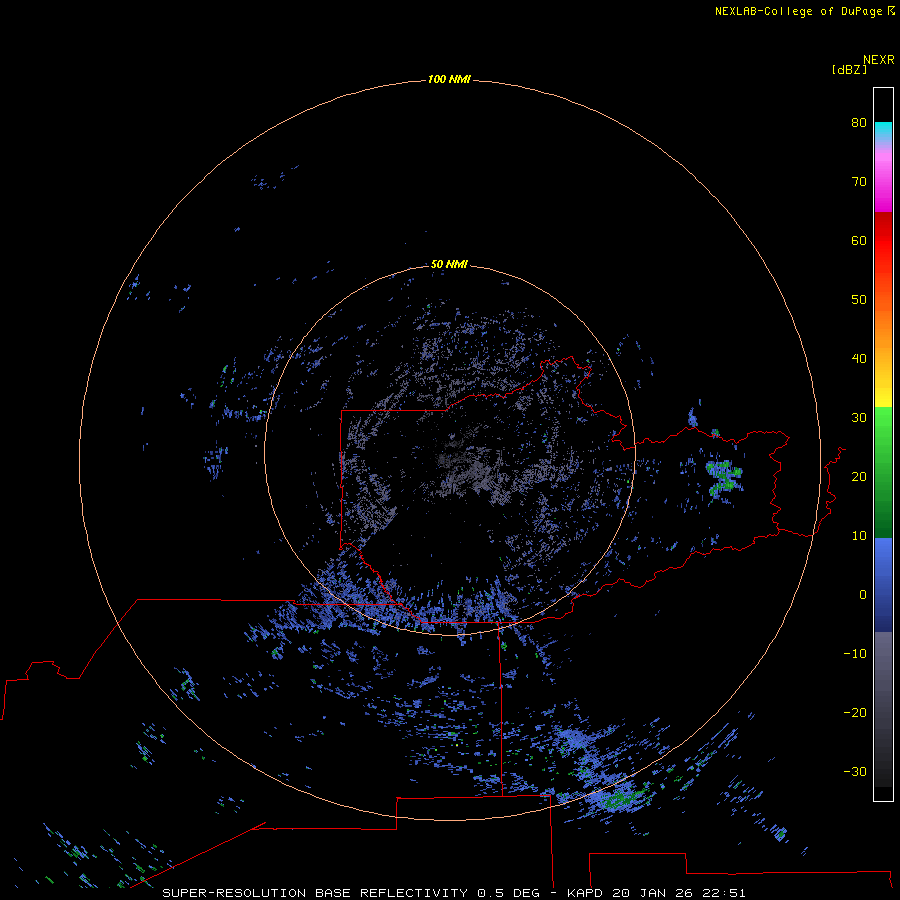Click the 80 dBZ scale value
The image size is (900, 900).
[x=859, y=122]
